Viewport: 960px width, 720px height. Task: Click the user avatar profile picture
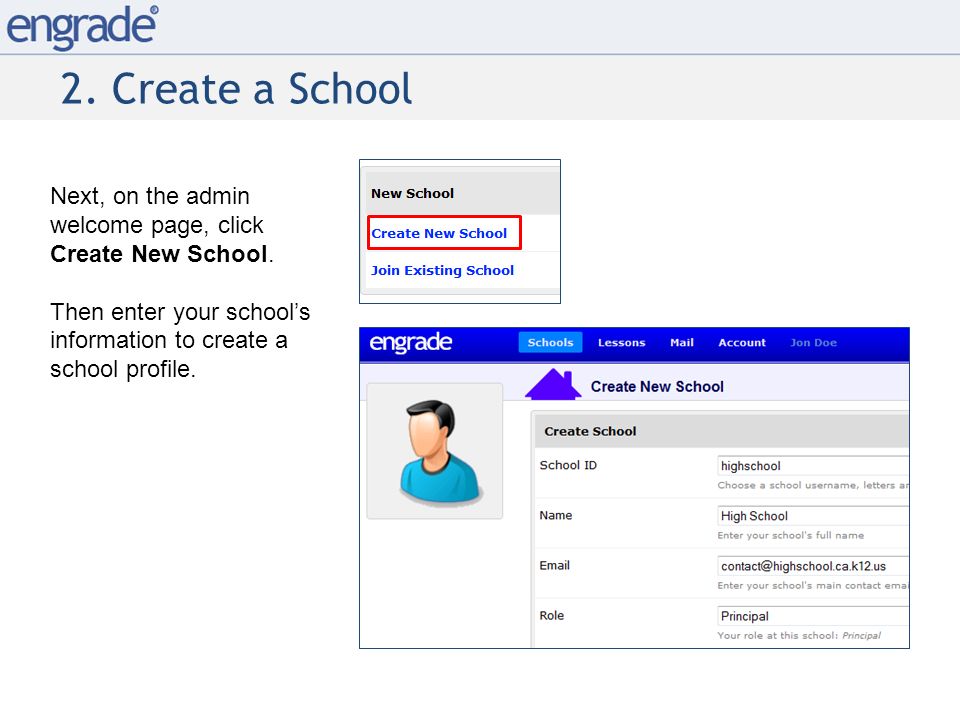click(x=435, y=451)
